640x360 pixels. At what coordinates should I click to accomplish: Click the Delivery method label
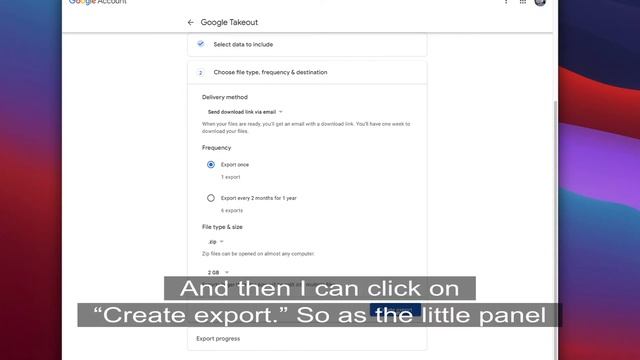tap(224, 97)
